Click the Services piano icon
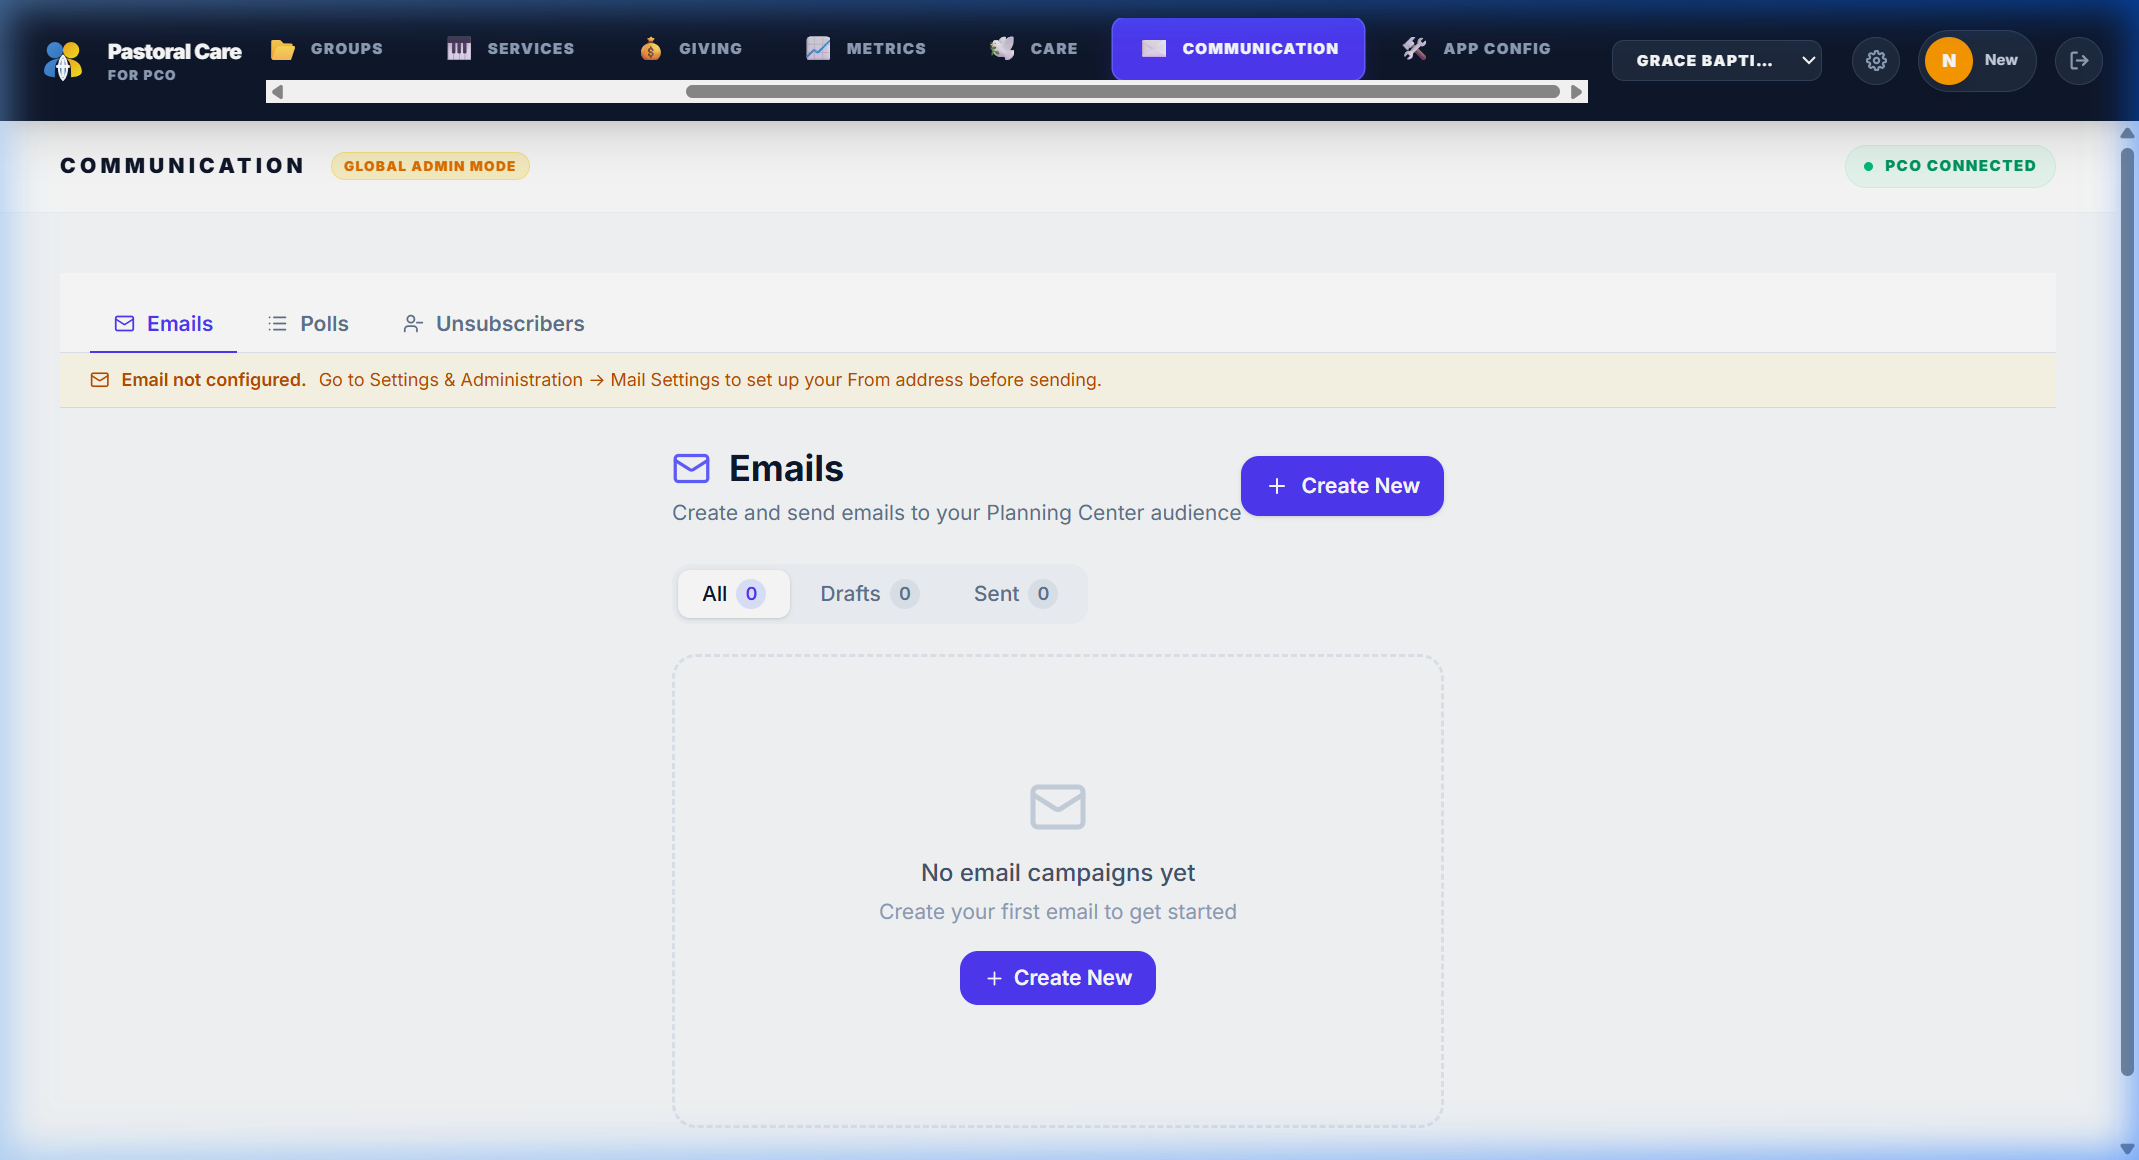 459,49
